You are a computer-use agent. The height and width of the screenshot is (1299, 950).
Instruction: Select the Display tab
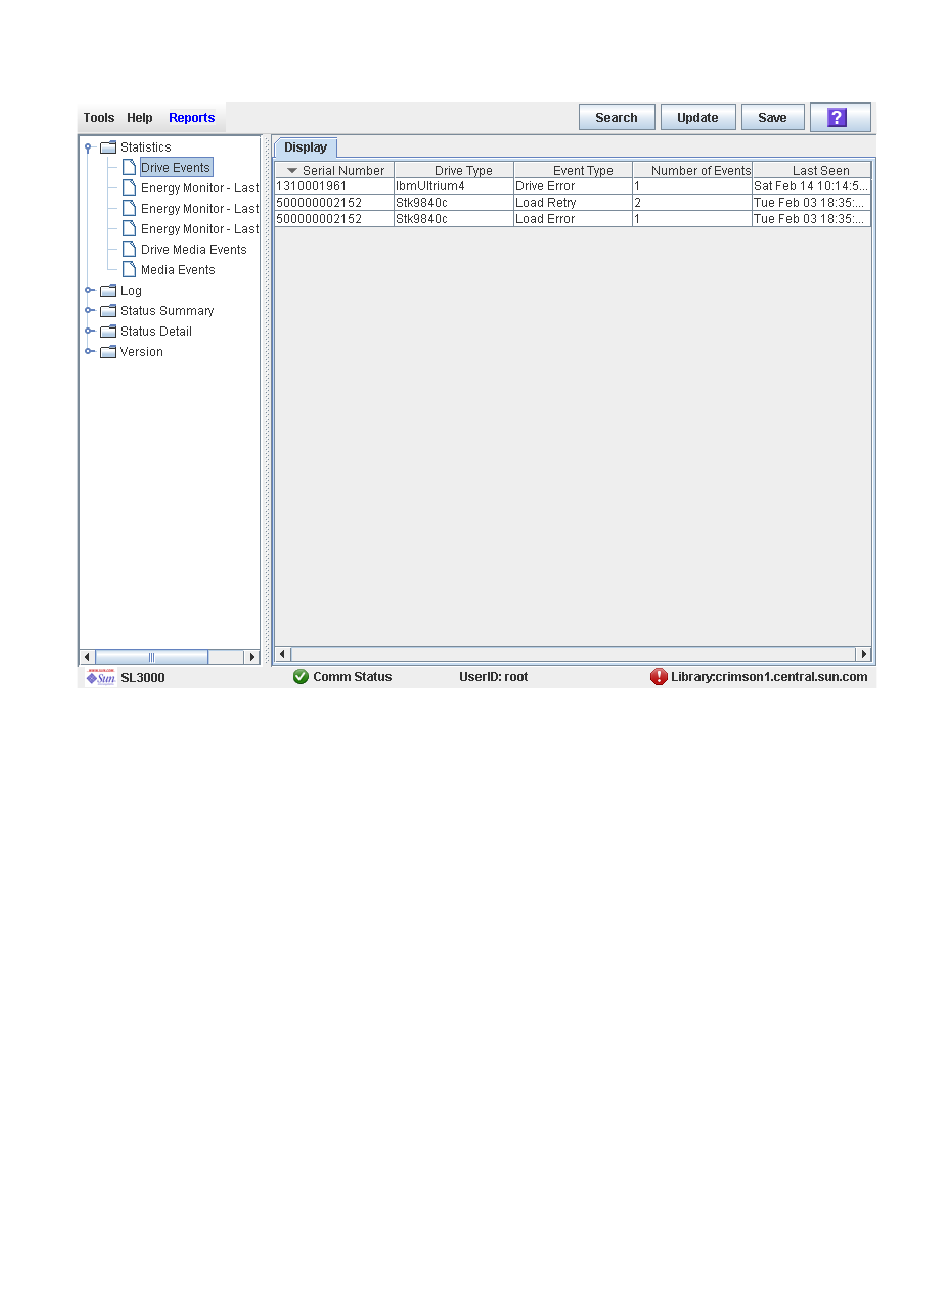coord(305,147)
